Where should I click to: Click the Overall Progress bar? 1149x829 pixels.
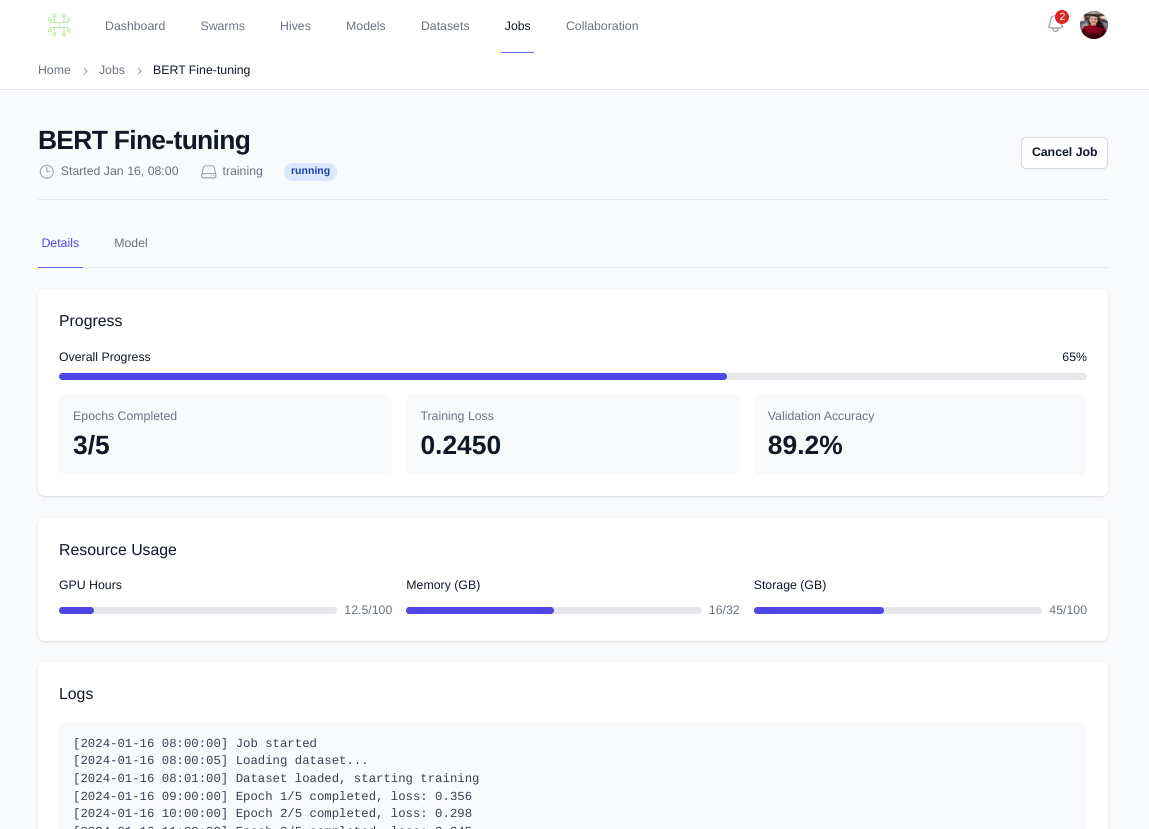[572, 377]
